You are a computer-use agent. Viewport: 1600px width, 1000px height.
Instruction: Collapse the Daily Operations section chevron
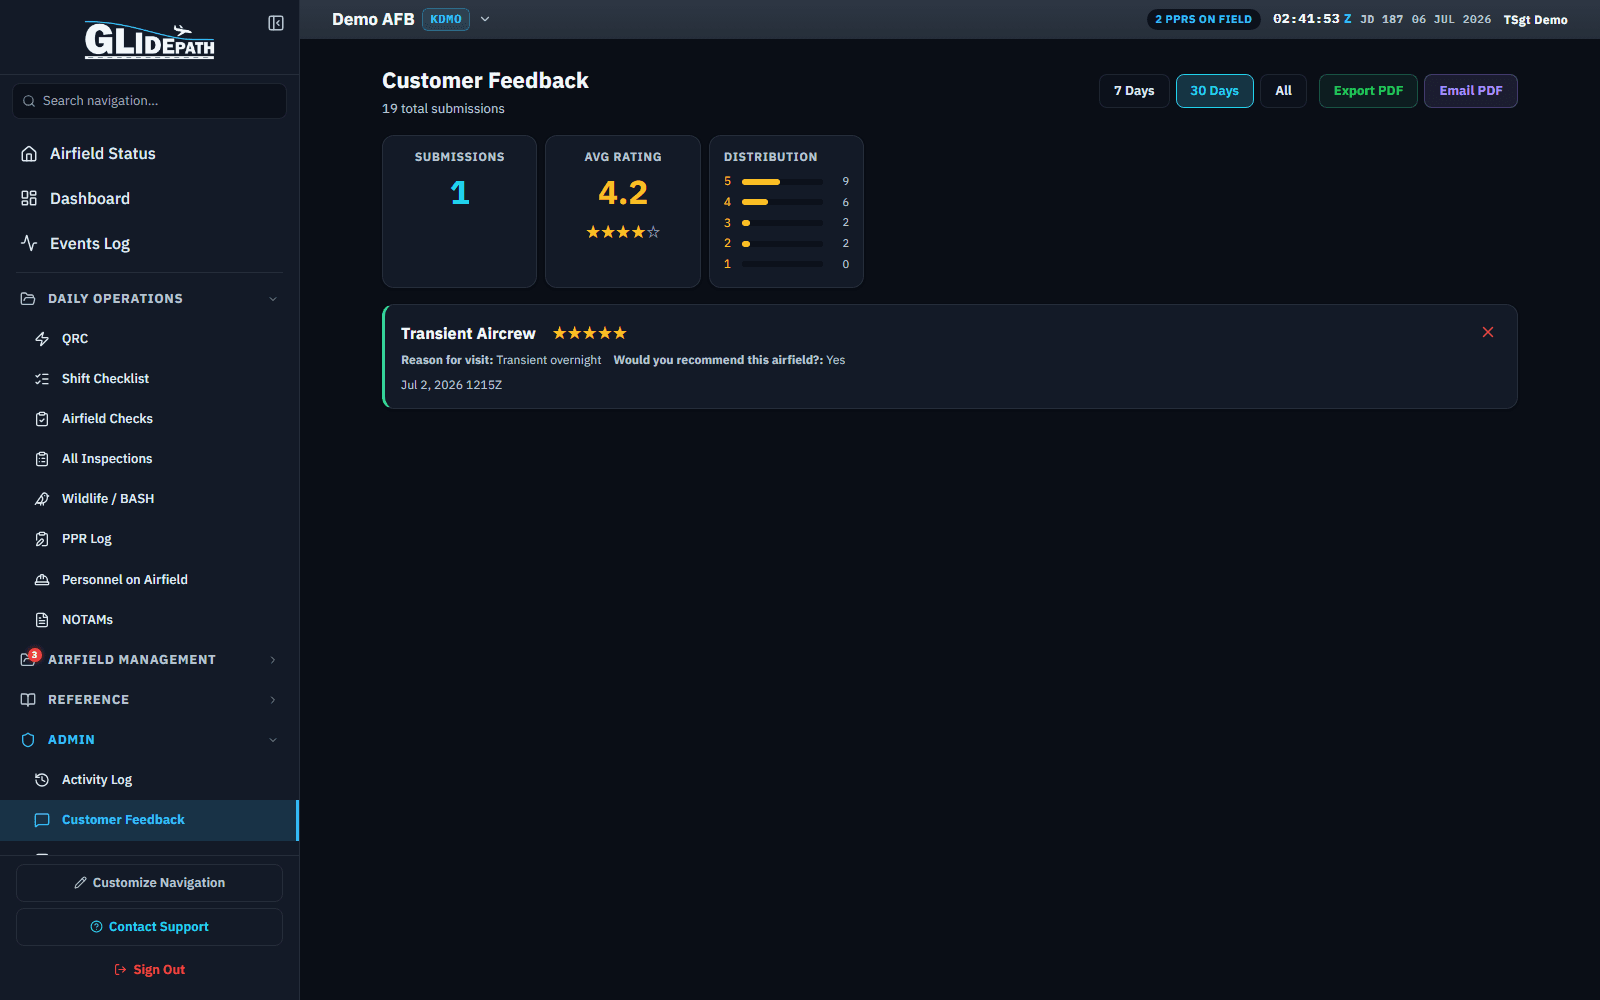[273, 299]
